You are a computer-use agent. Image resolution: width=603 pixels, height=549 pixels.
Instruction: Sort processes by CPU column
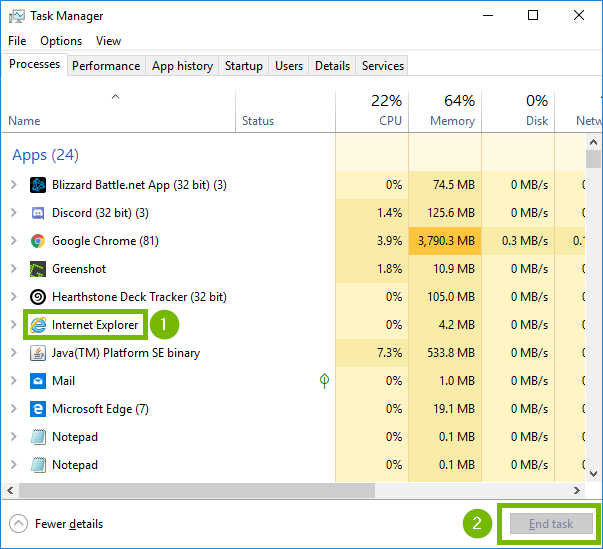click(x=372, y=112)
